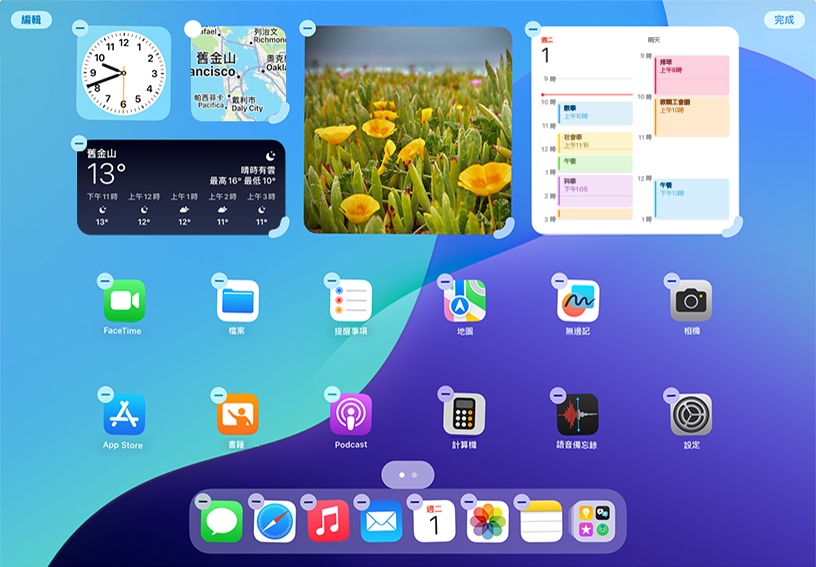The height and width of the screenshot is (567, 816).
Task: Tap the Reminders (提醒事項) app icon
Action: click(x=351, y=301)
